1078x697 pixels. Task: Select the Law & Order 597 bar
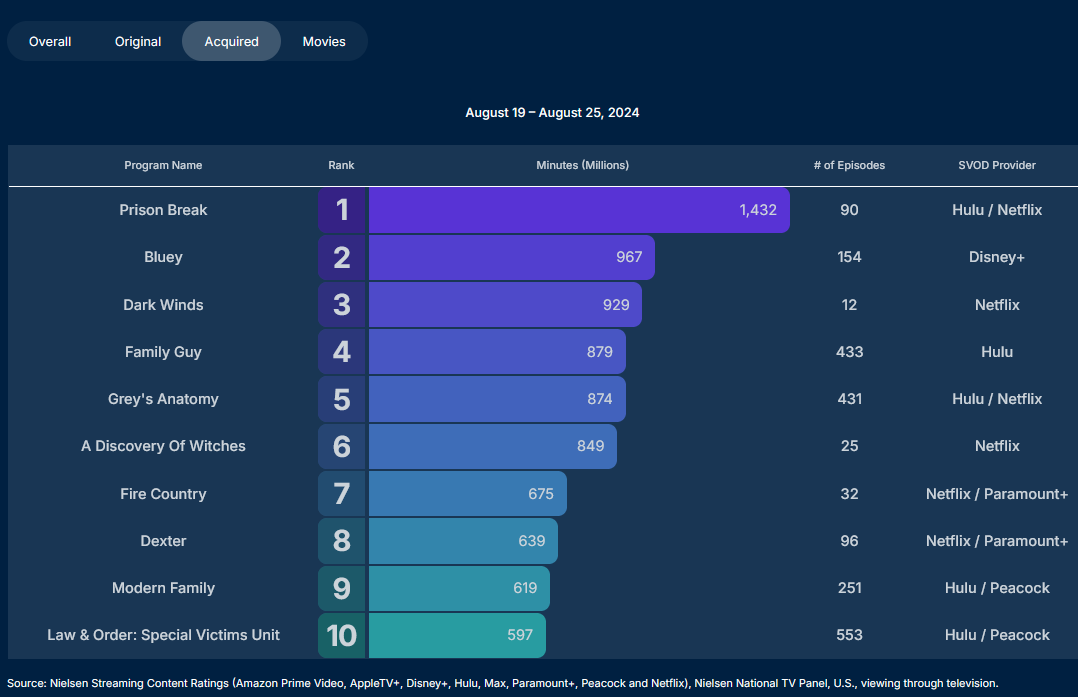click(x=457, y=635)
